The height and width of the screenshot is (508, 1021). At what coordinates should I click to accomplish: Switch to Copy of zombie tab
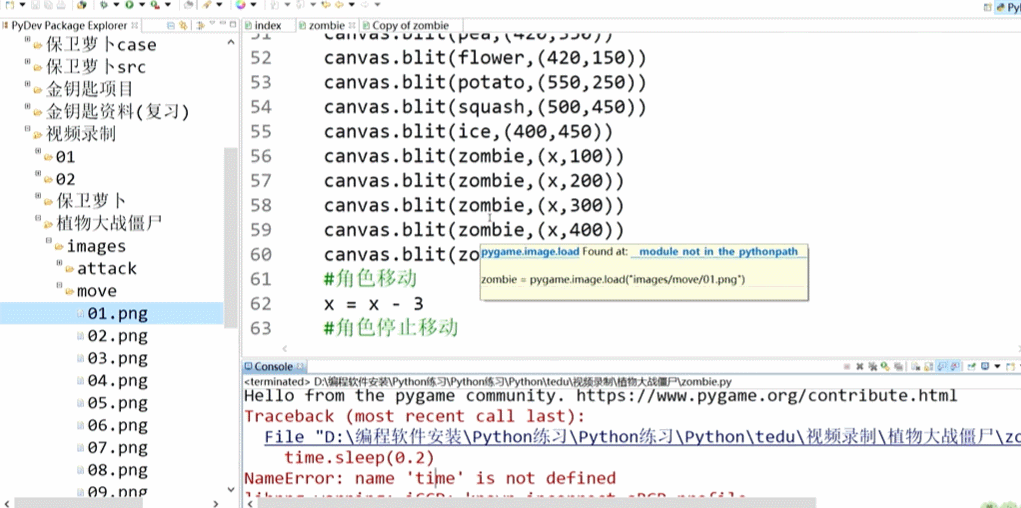(405, 25)
